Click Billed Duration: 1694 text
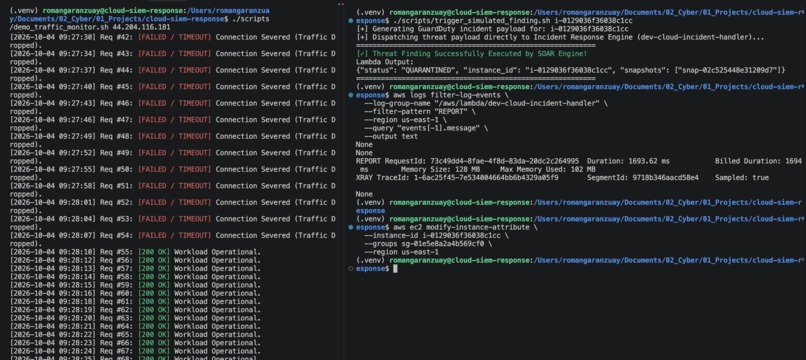806x360 pixels. coord(758,161)
